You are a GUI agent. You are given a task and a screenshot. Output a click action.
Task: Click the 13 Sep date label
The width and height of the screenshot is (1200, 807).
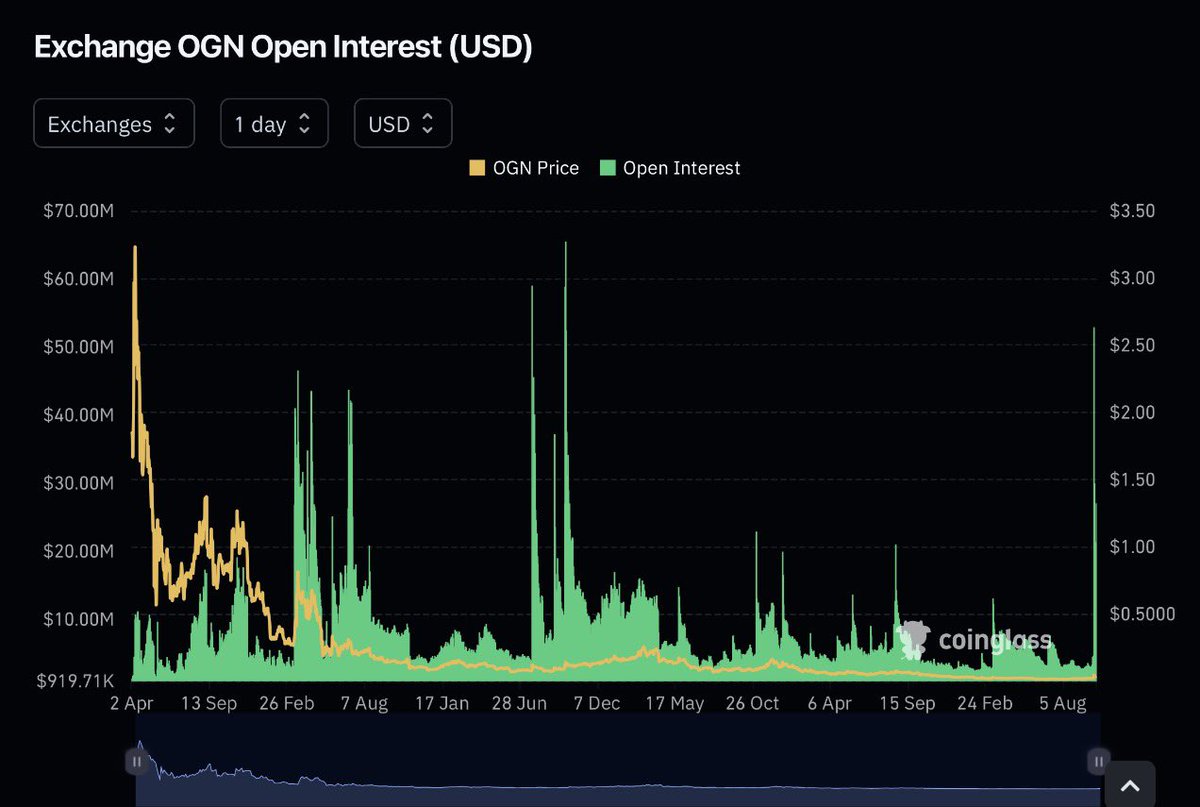click(x=208, y=704)
